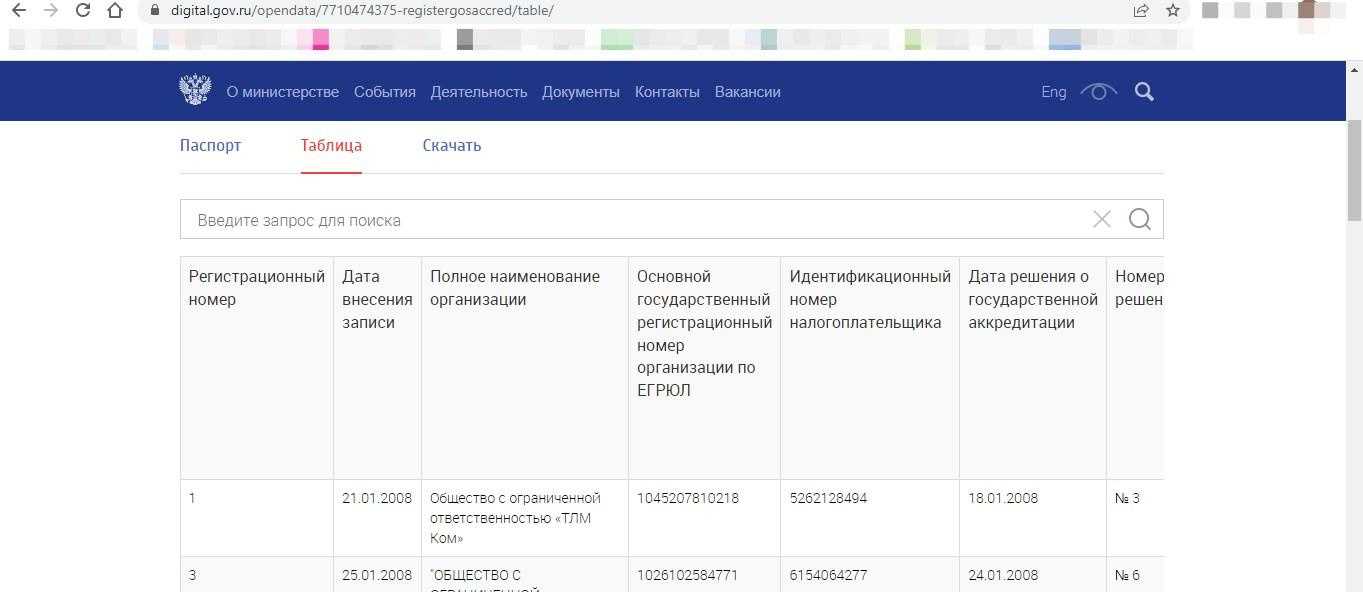
Task: Reload the page with refresh icon
Action: click(83, 10)
